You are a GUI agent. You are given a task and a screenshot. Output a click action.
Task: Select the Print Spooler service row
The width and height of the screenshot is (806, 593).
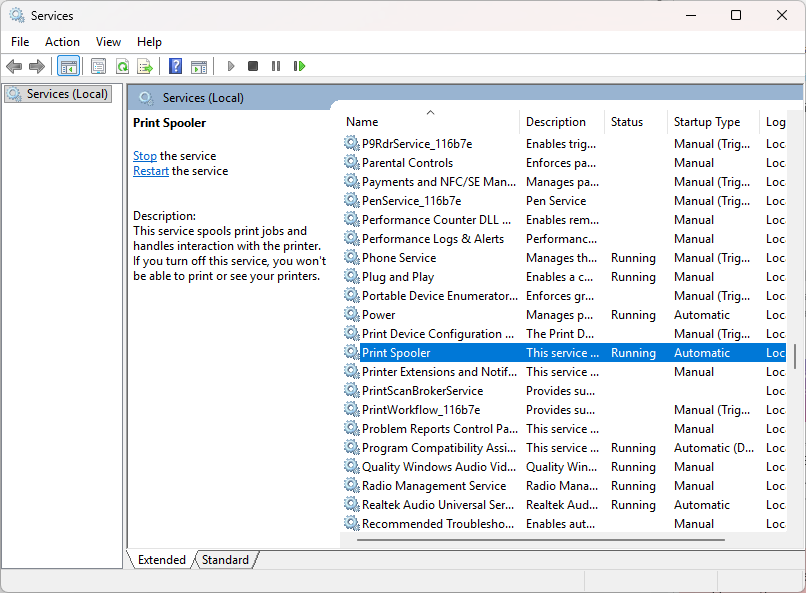(x=563, y=353)
